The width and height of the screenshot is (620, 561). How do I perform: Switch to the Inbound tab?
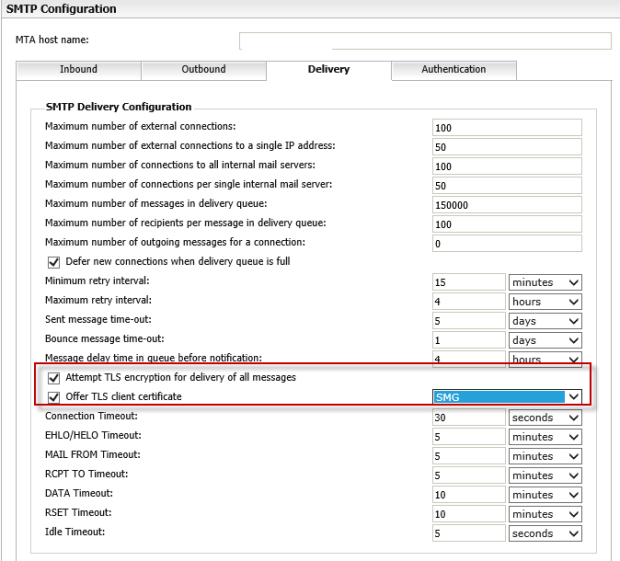[79, 70]
